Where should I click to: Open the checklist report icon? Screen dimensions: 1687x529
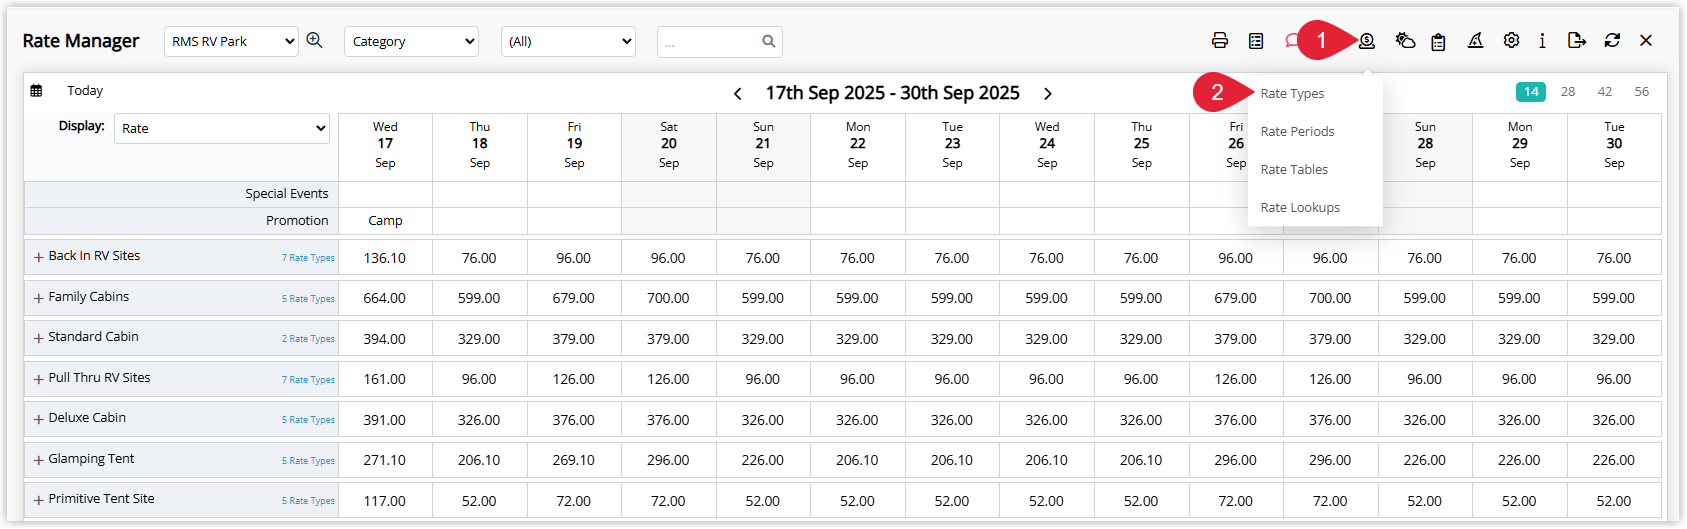tap(1256, 41)
